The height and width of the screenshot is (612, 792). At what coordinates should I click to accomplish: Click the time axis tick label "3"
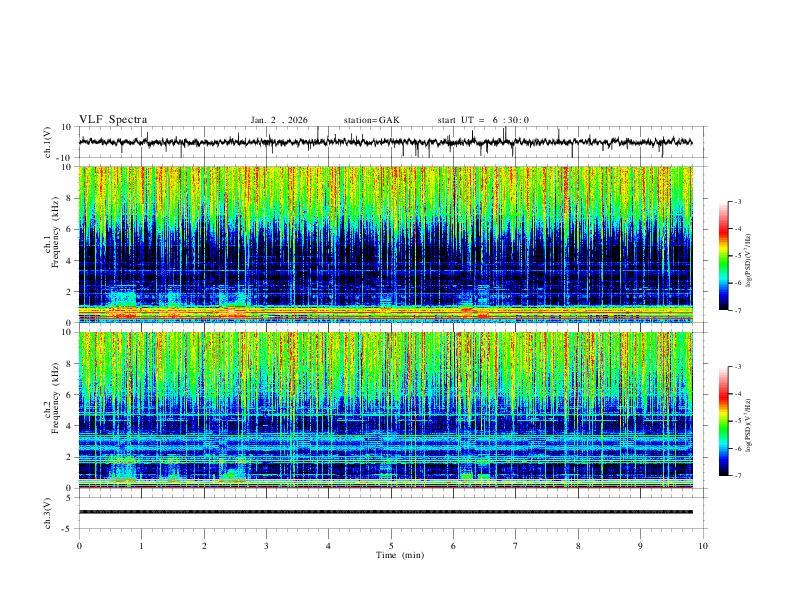coord(266,546)
